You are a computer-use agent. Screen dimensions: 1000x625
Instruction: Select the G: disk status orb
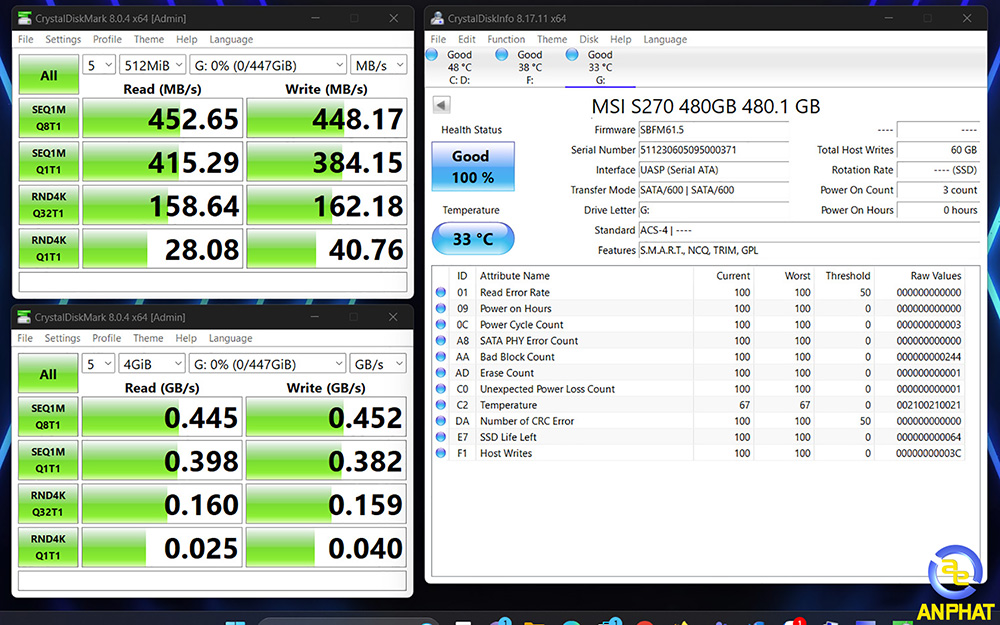[x=572, y=55]
